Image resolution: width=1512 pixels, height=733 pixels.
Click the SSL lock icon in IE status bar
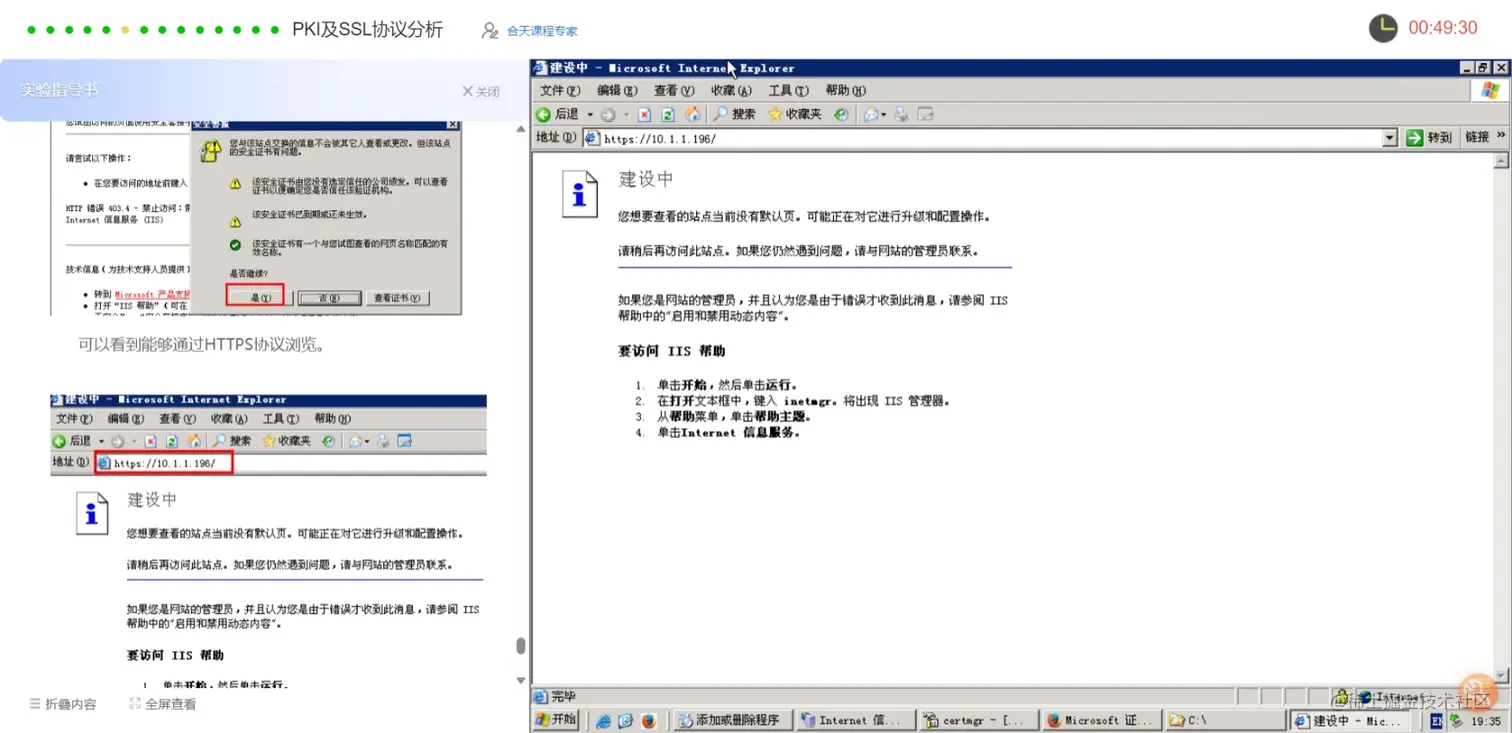point(1341,696)
